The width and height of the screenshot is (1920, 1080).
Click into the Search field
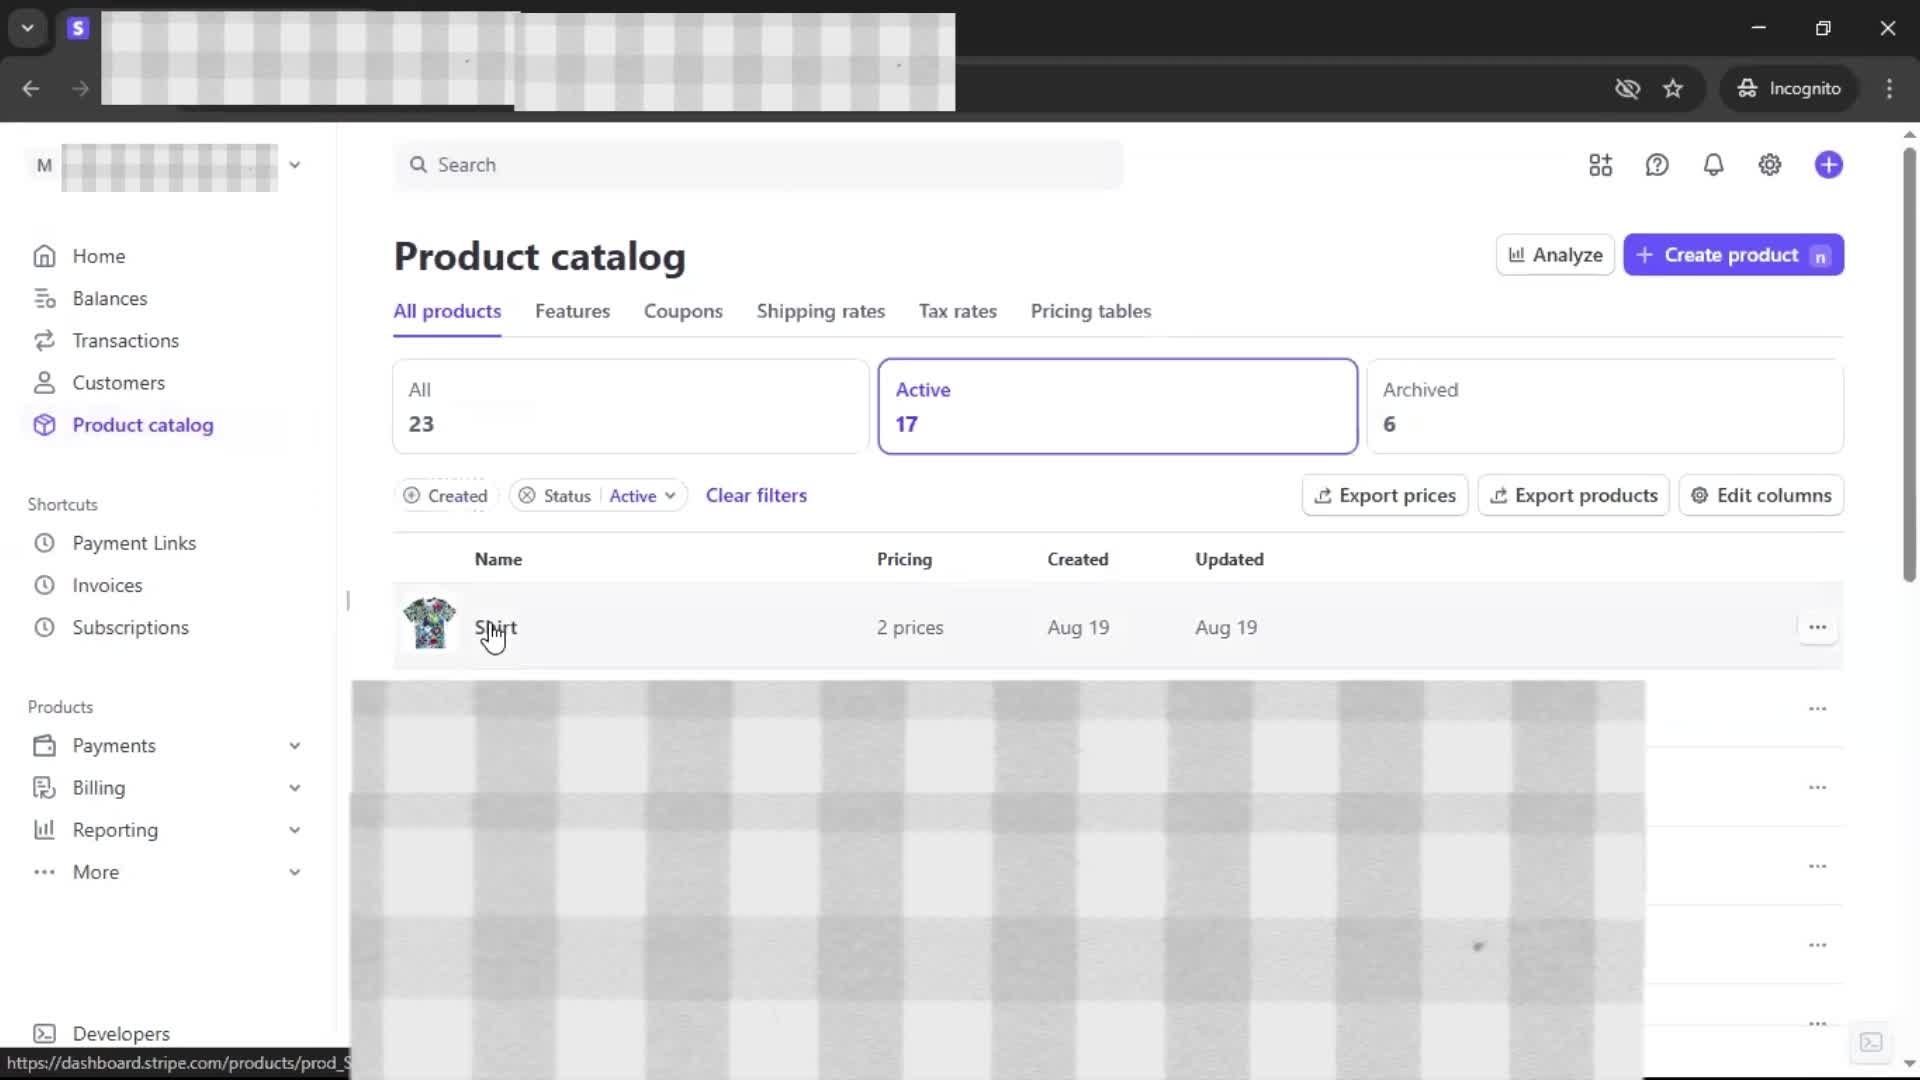pos(758,165)
